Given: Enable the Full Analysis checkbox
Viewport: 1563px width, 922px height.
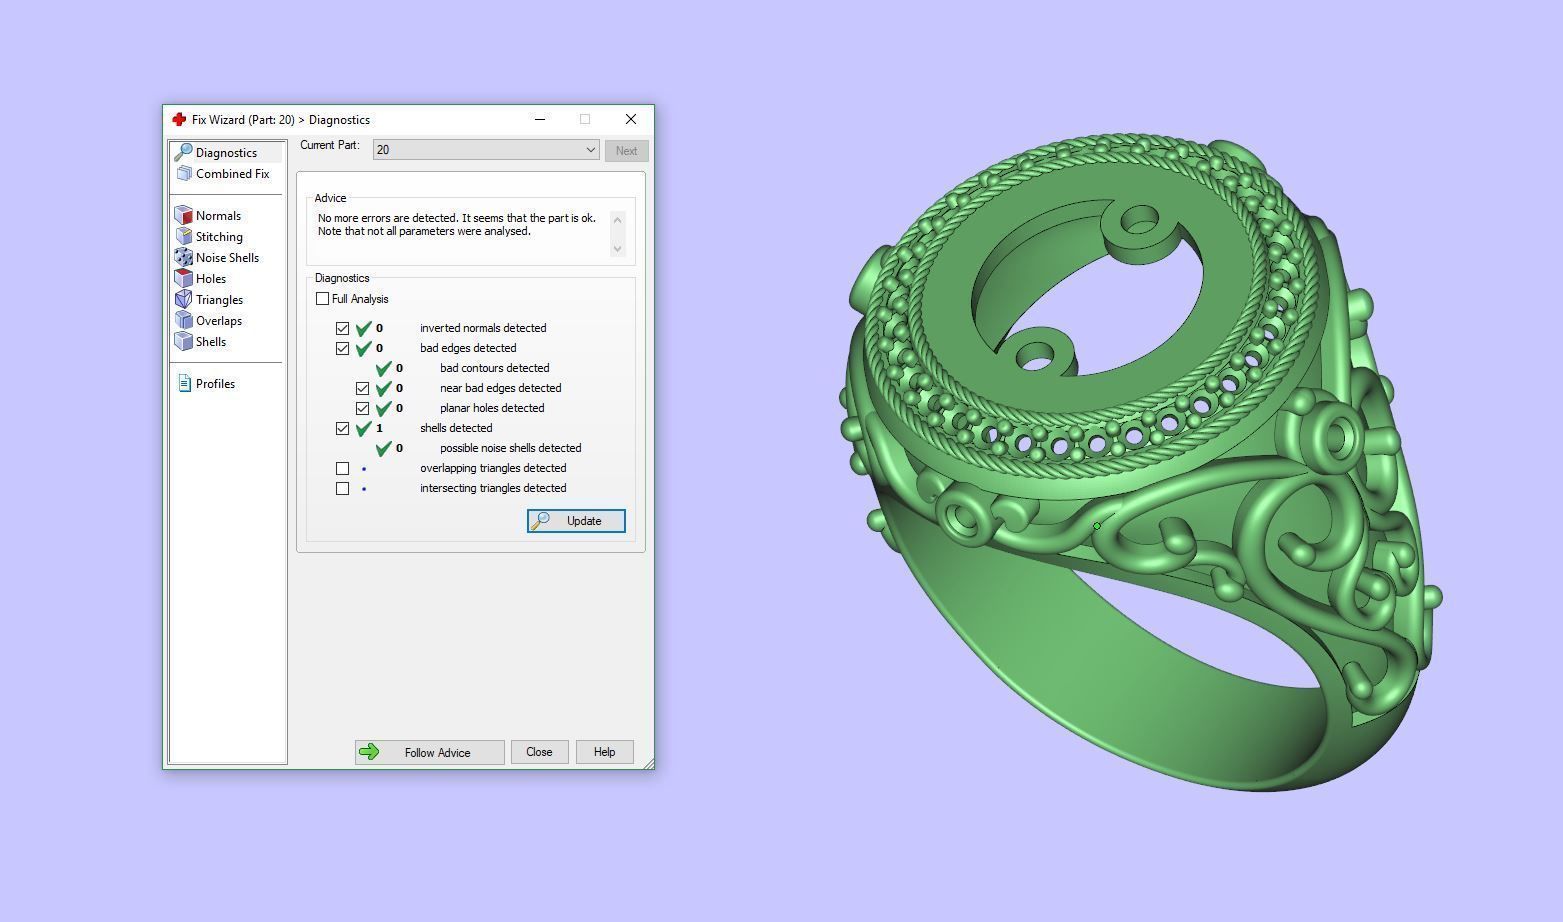Looking at the screenshot, I should [x=323, y=299].
